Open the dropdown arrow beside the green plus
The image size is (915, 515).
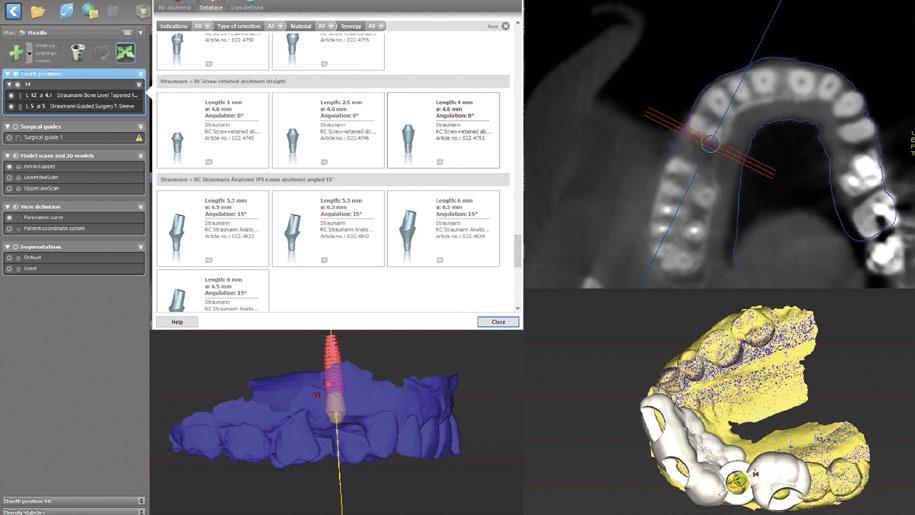pyautogui.click(x=30, y=53)
